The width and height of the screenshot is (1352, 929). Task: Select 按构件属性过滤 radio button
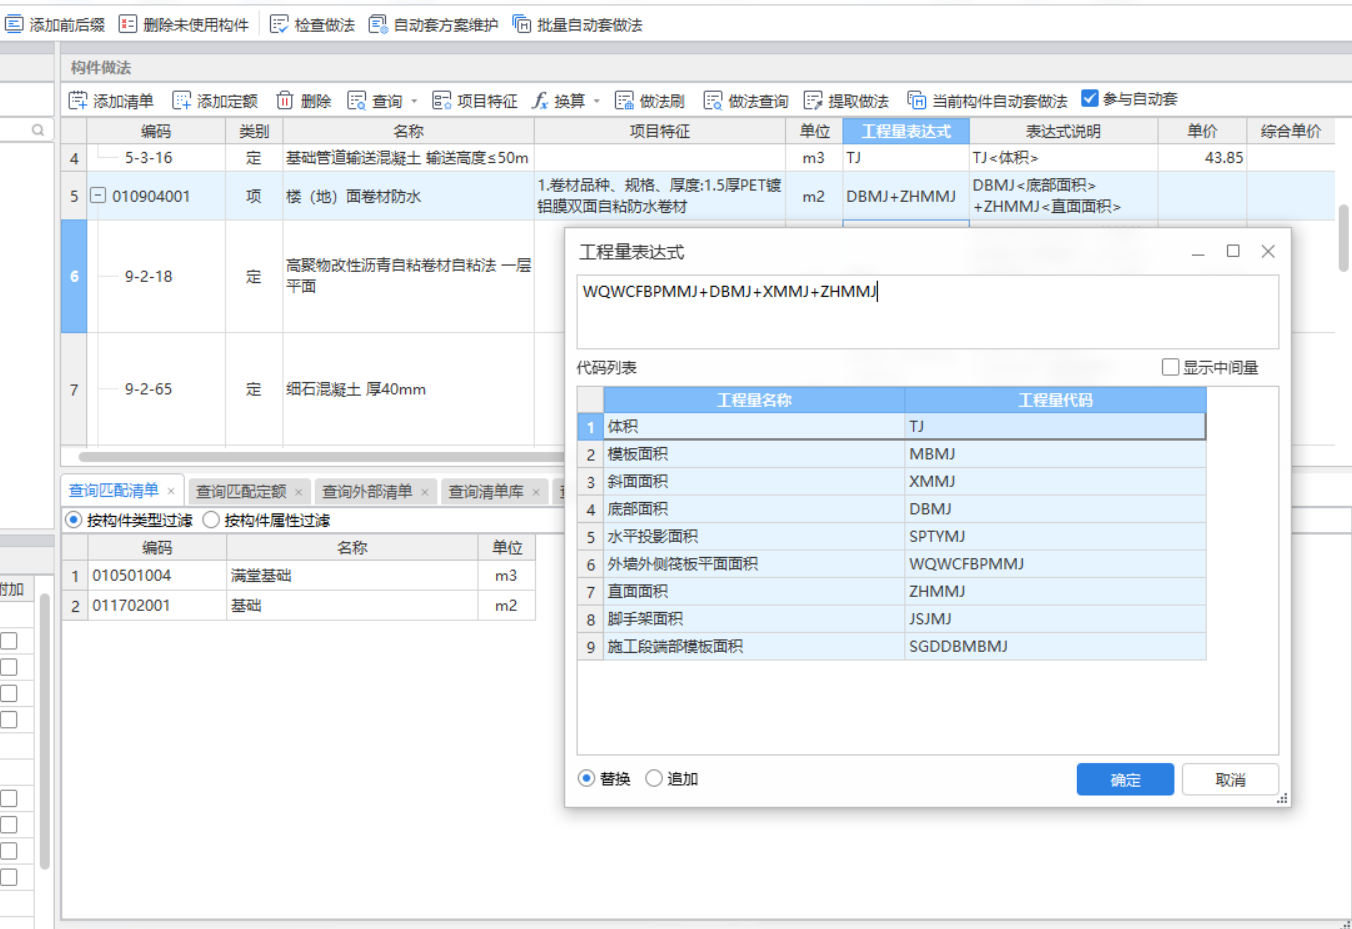(x=211, y=520)
